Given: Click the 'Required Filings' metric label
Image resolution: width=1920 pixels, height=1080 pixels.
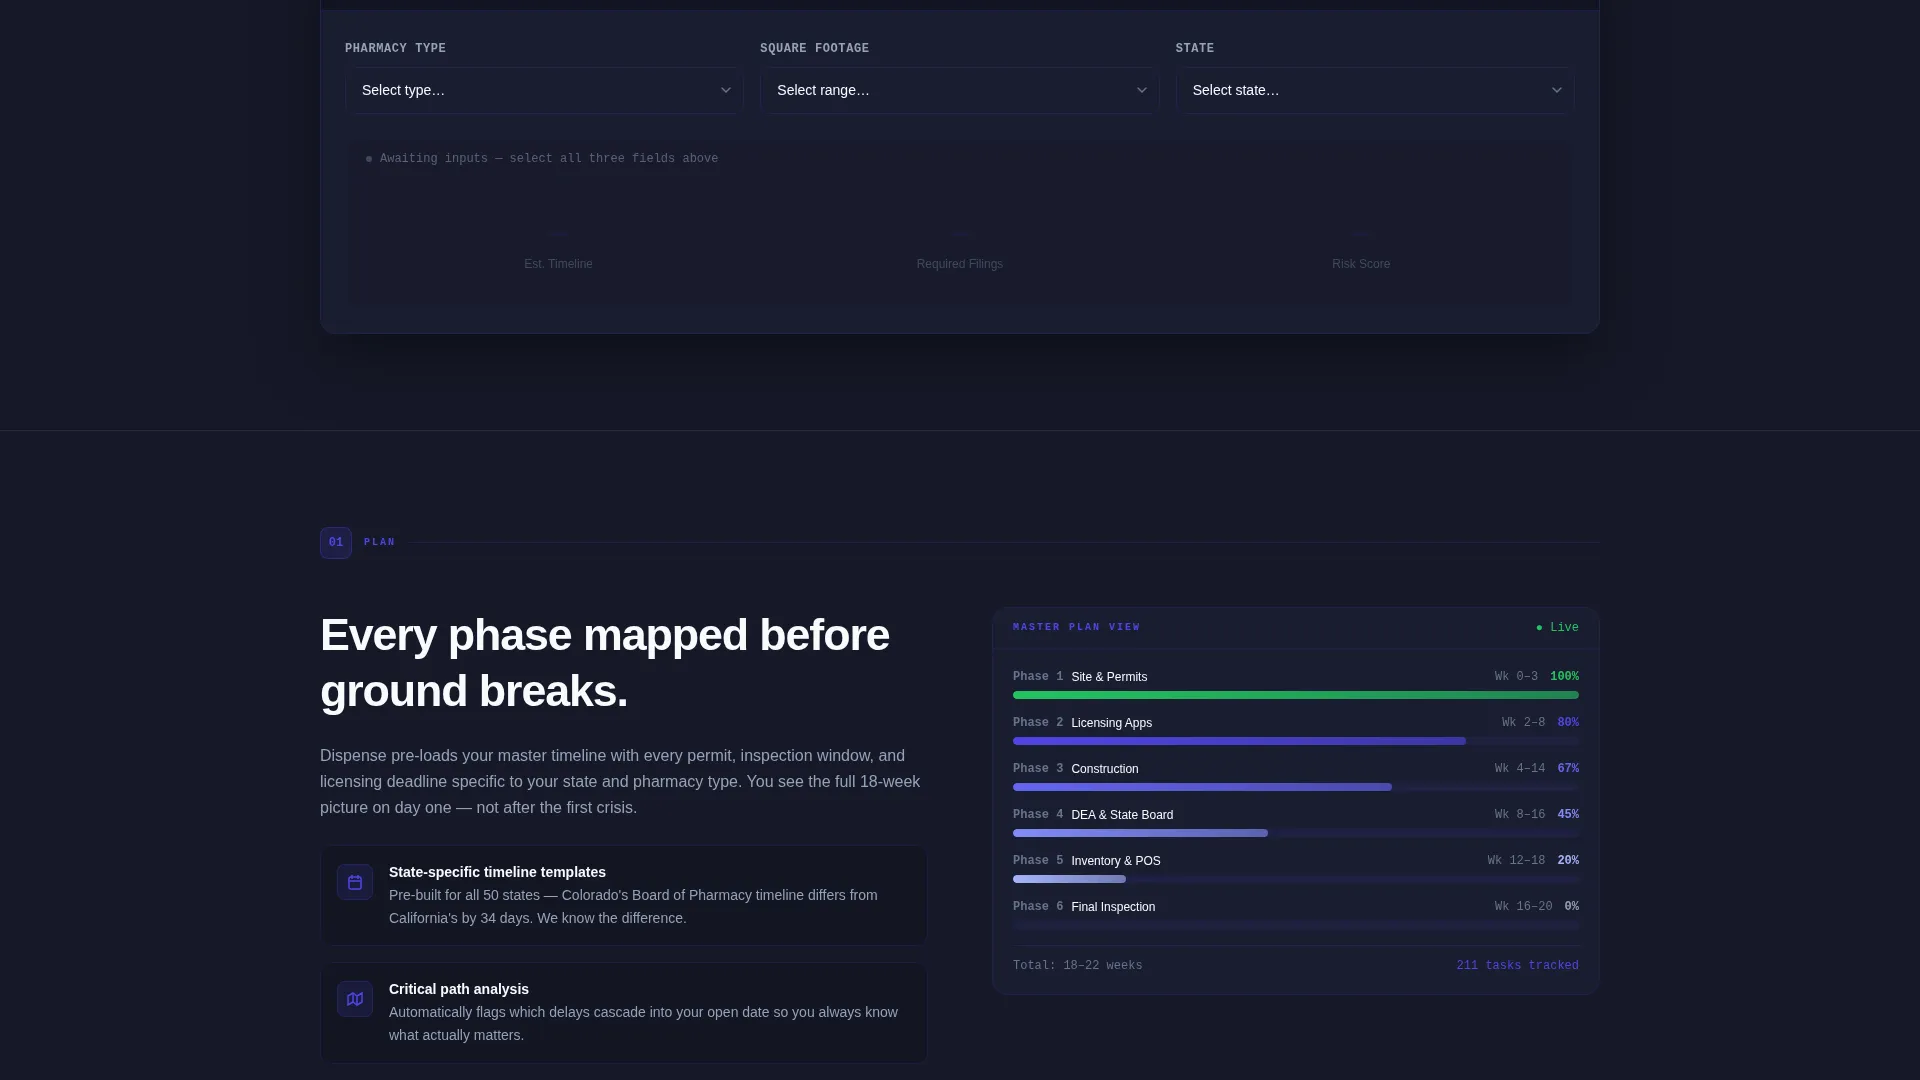Looking at the screenshot, I should pyautogui.click(x=959, y=264).
